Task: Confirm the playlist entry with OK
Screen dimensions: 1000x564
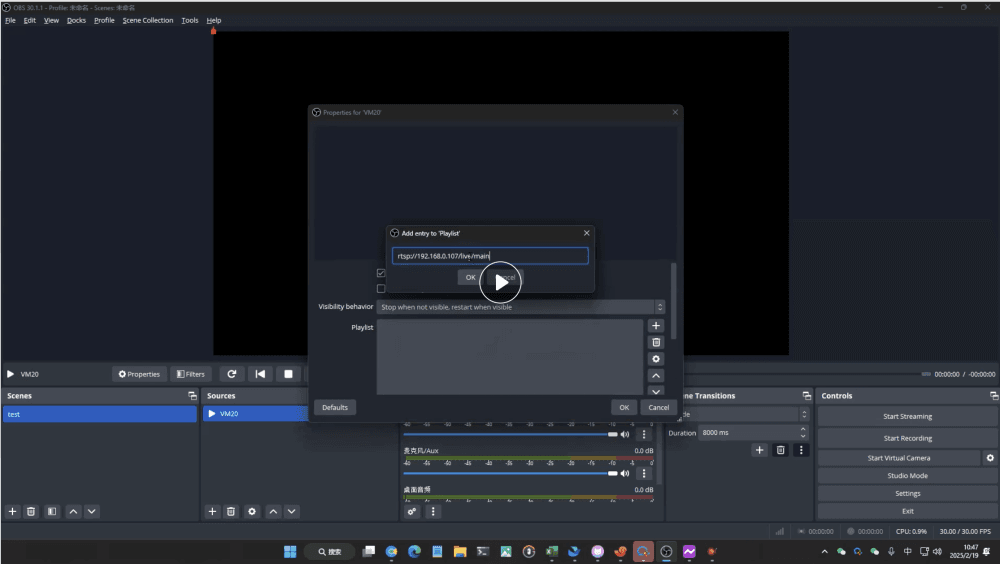Action: (470, 278)
